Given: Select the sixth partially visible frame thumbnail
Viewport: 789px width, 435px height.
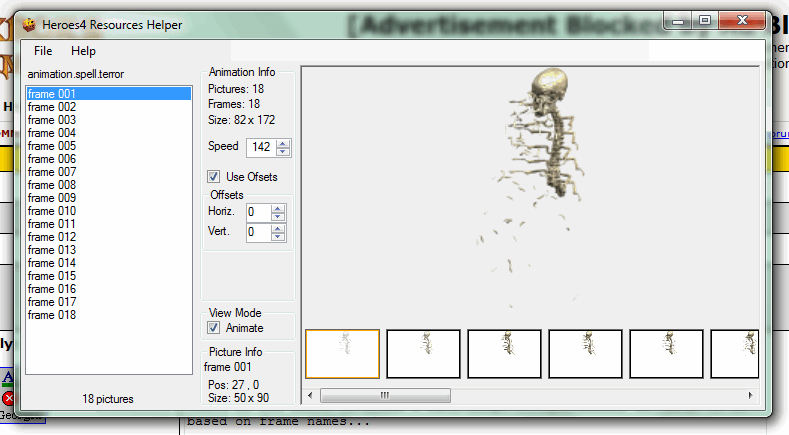Looking at the screenshot, I should [735, 354].
